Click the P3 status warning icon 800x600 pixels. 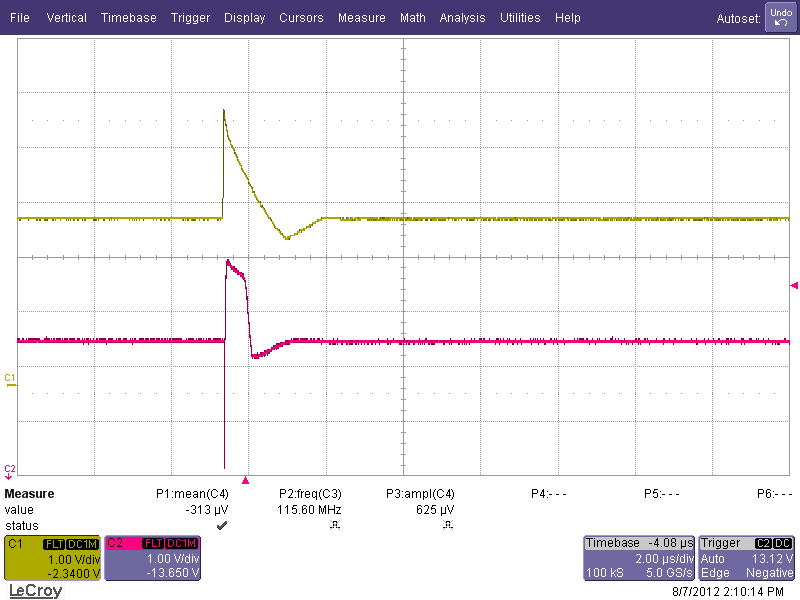448,525
